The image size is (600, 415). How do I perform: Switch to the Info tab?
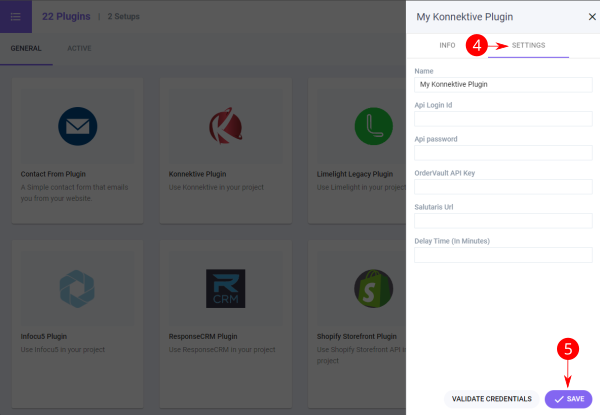tap(447, 46)
